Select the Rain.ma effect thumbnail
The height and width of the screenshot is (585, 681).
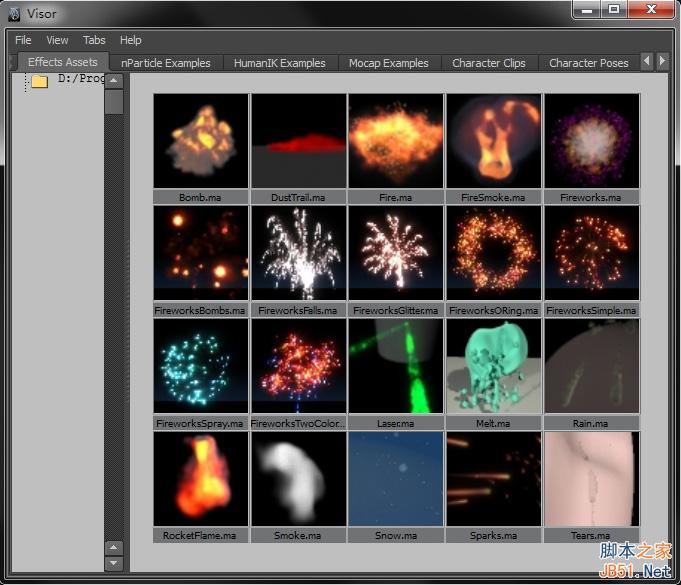(592, 366)
